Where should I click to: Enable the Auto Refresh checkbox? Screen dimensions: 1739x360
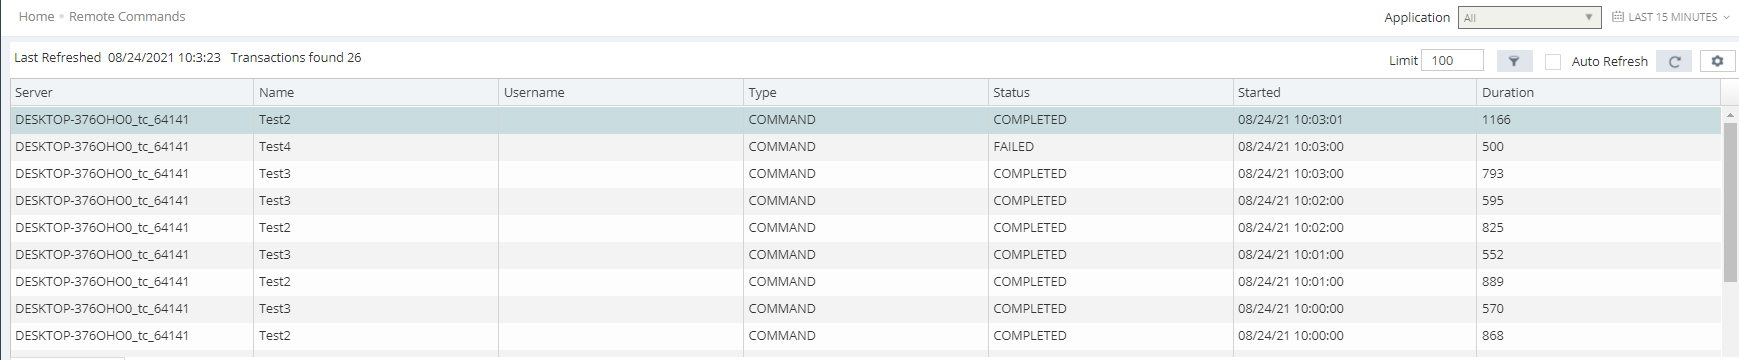tap(1553, 62)
